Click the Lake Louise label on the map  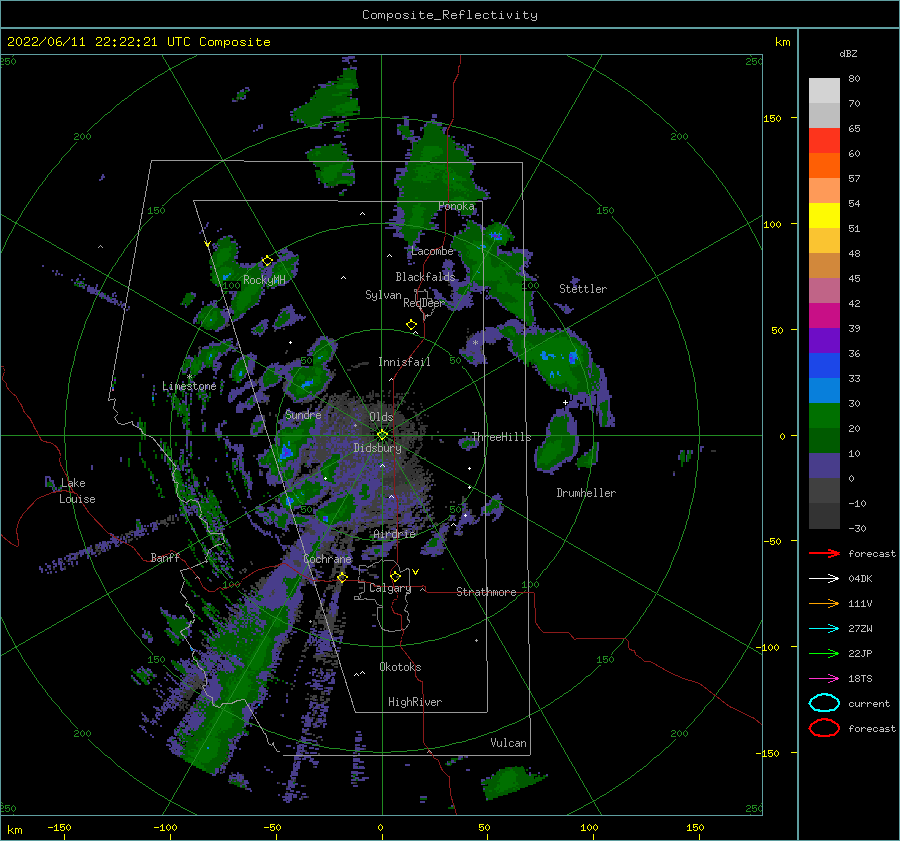point(75,491)
